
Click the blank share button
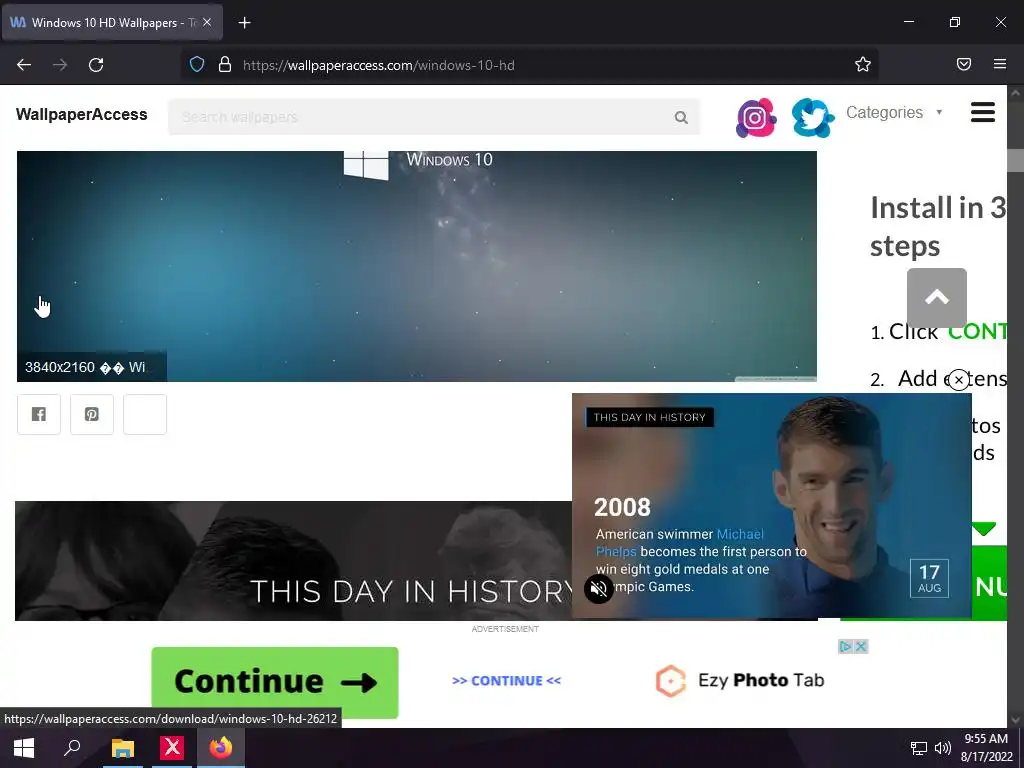pyautogui.click(x=145, y=414)
